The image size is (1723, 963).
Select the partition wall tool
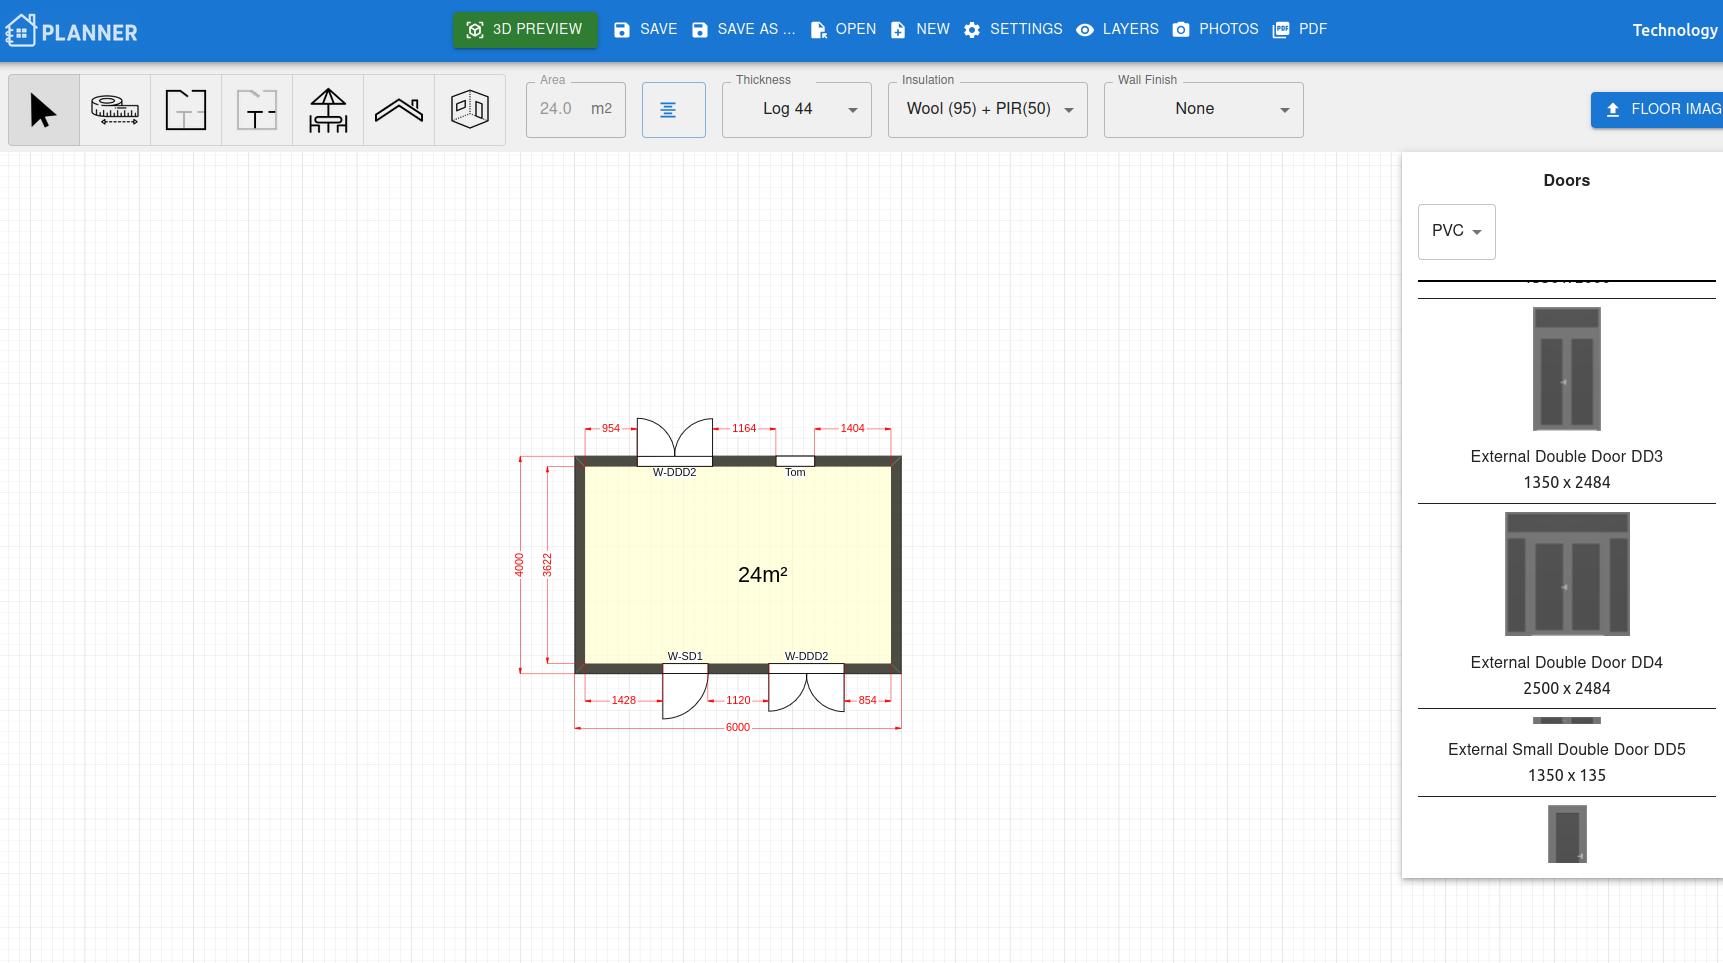(x=256, y=109)
